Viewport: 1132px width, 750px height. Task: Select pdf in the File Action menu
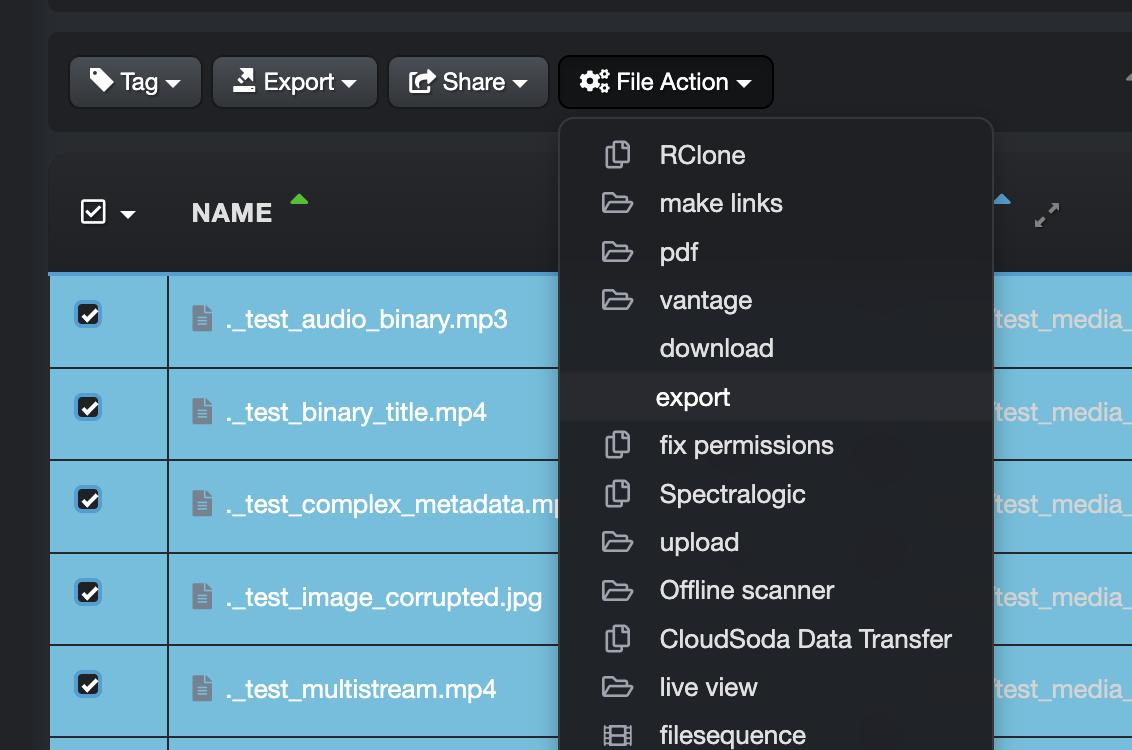click(776, 252)
